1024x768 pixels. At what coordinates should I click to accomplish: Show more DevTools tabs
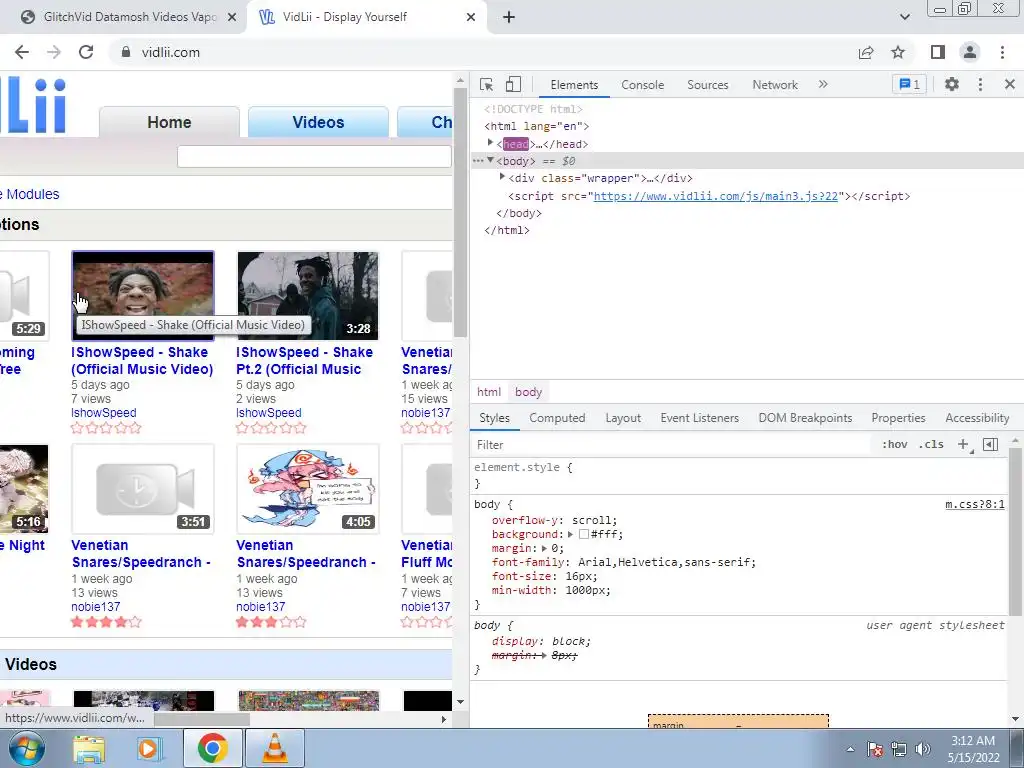pyautogui.click(x=823, y=84)
